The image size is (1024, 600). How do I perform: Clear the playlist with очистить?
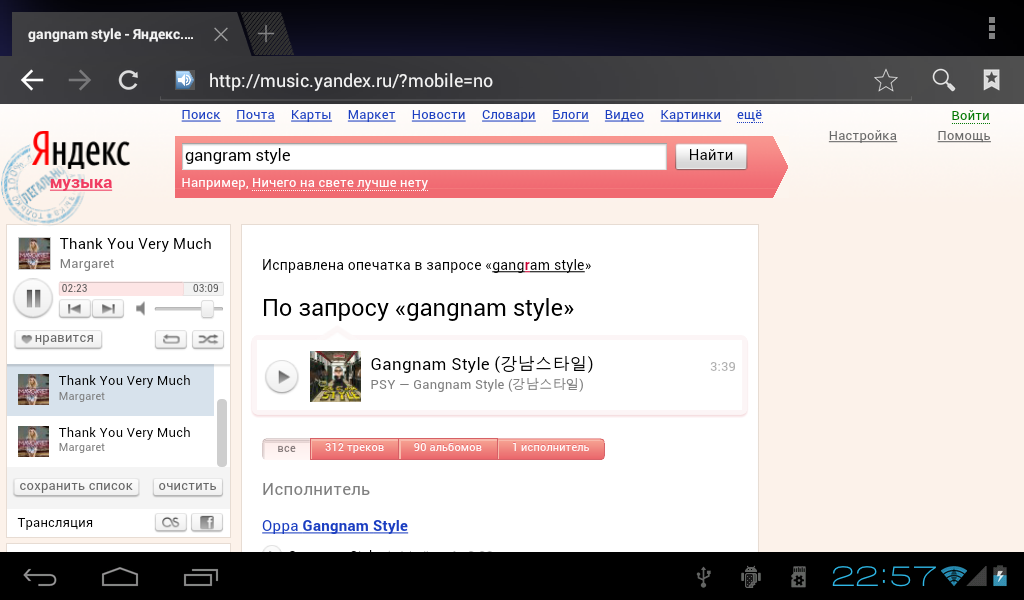pyautogui.click(x=187, y=486)
